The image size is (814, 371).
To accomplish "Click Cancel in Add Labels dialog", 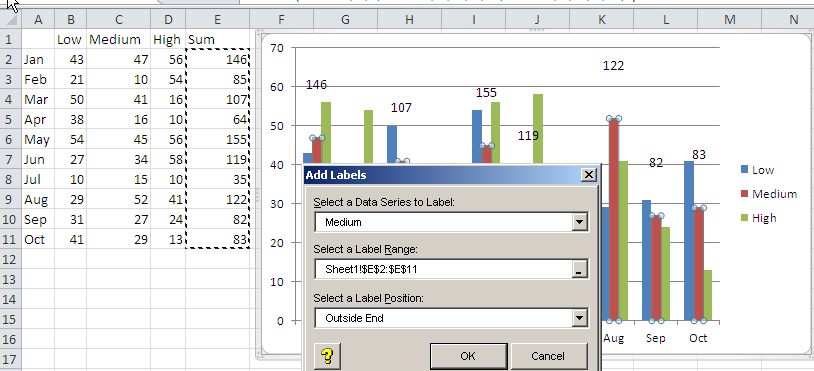I will pyautogui.click(x=548, y=356).
